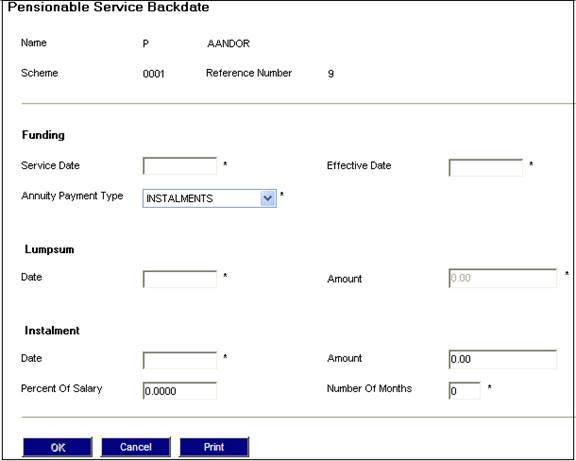Screen dimensions: 576x461
Task: Click the surname AANDOR
Action: coord(228,44)
